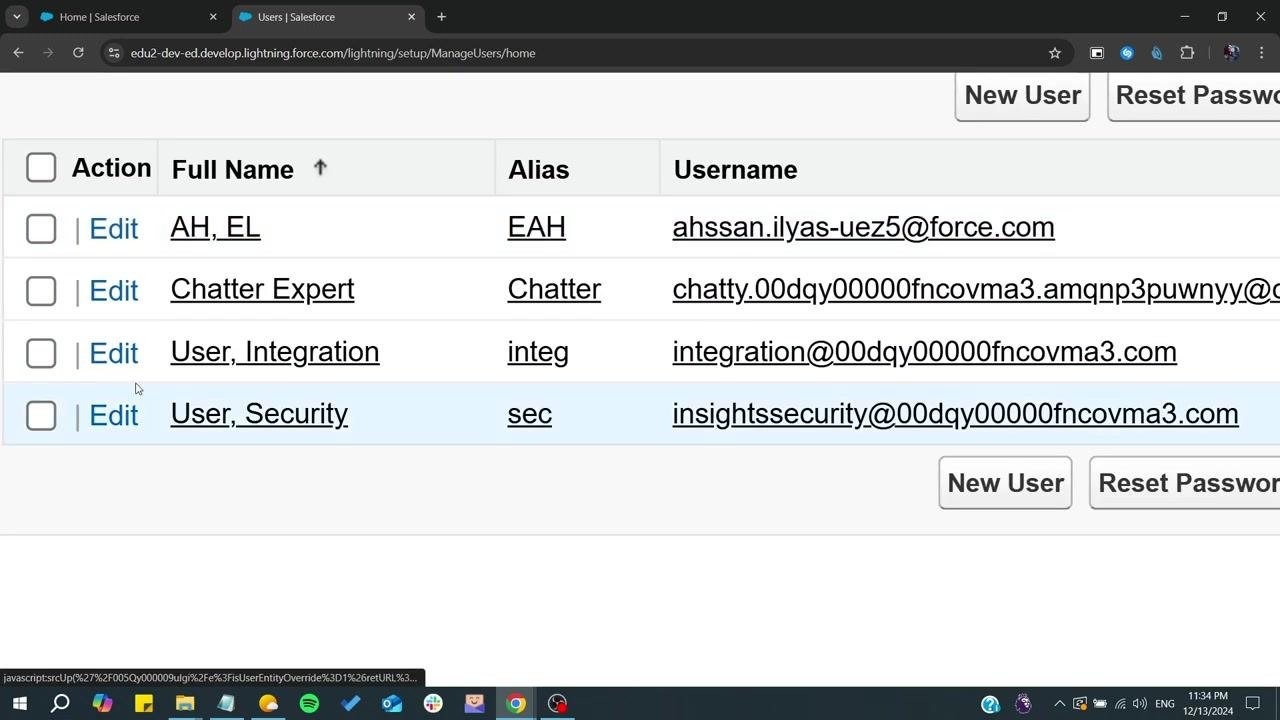
Task: Open Outlook from the taskbar
Action: [392, 703]
